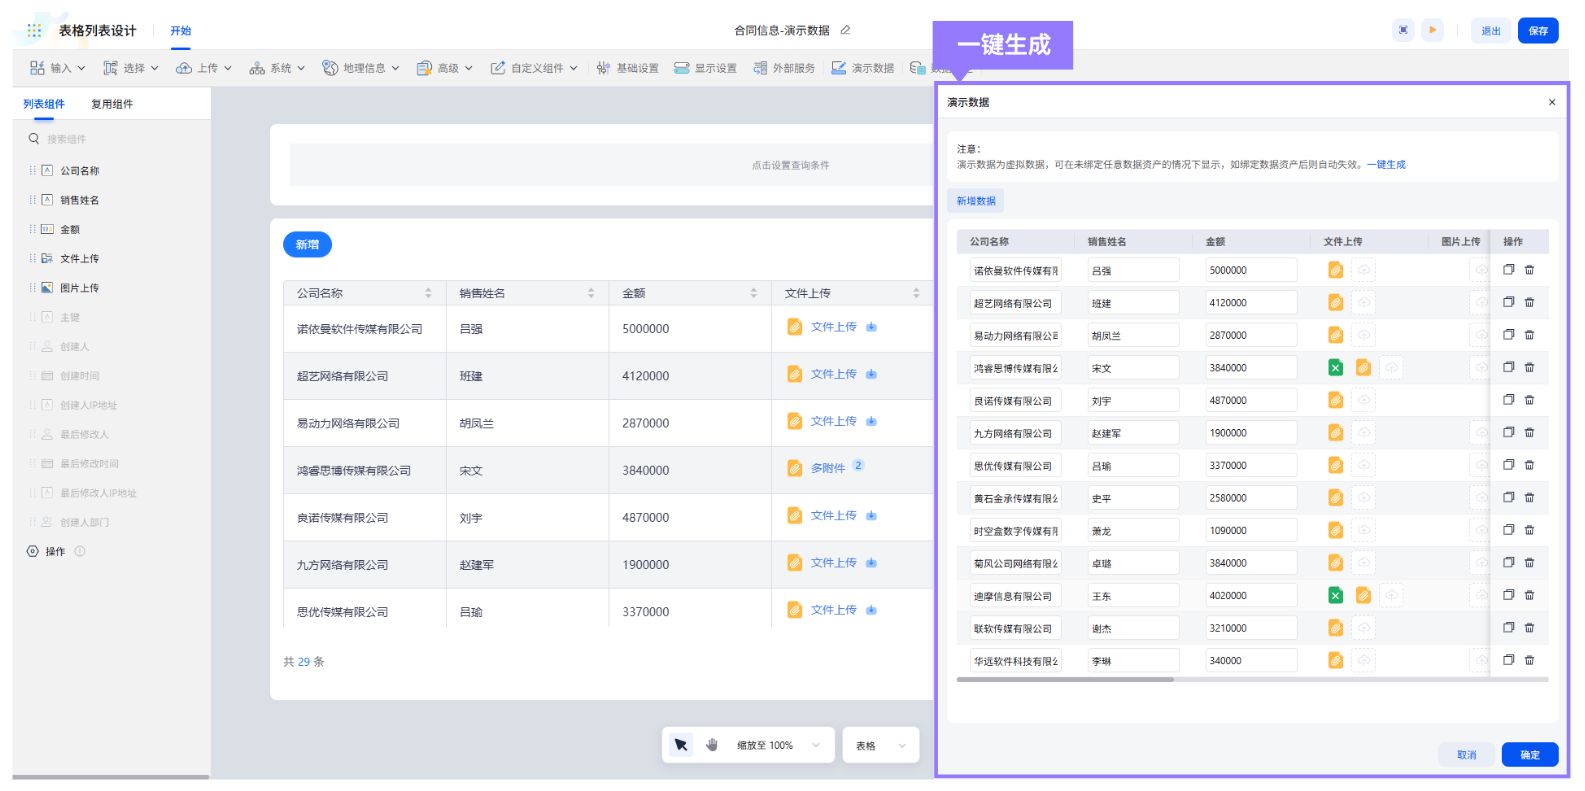Download file in 吕强 main table row
Screen dimensions: 1585x791
[x=871, y=327]
